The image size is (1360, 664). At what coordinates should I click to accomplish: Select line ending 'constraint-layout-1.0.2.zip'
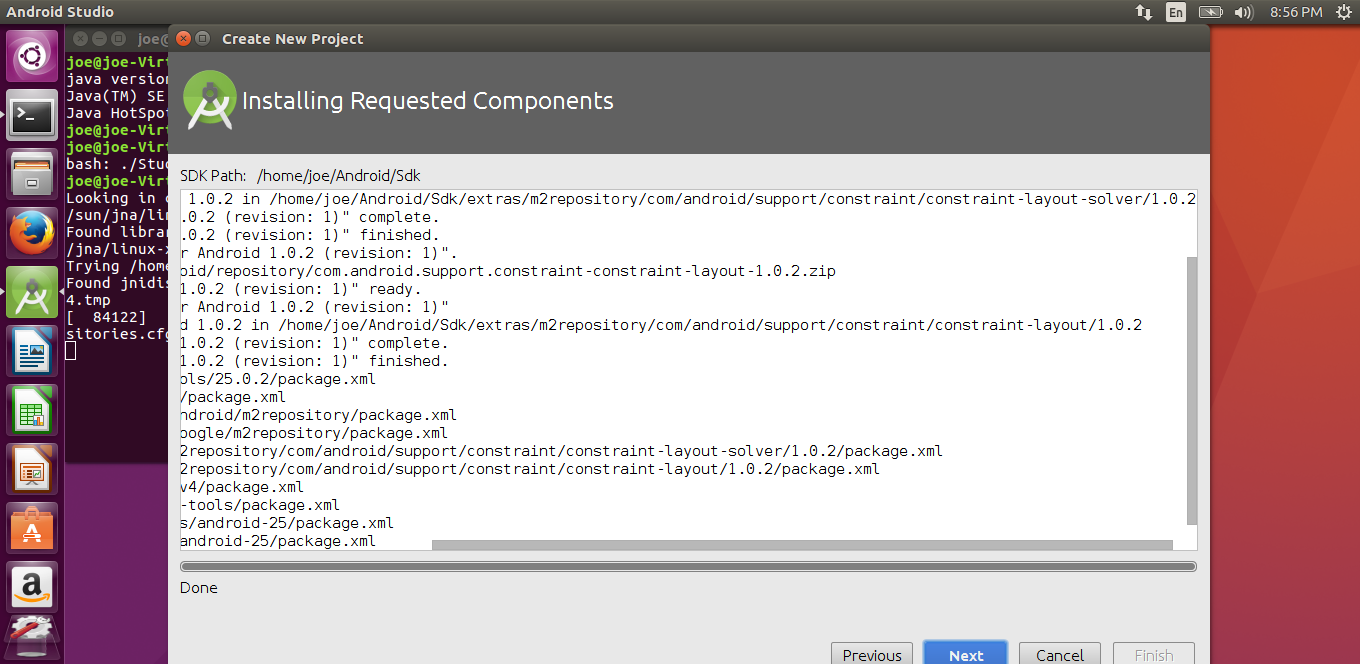pos(508,271)
